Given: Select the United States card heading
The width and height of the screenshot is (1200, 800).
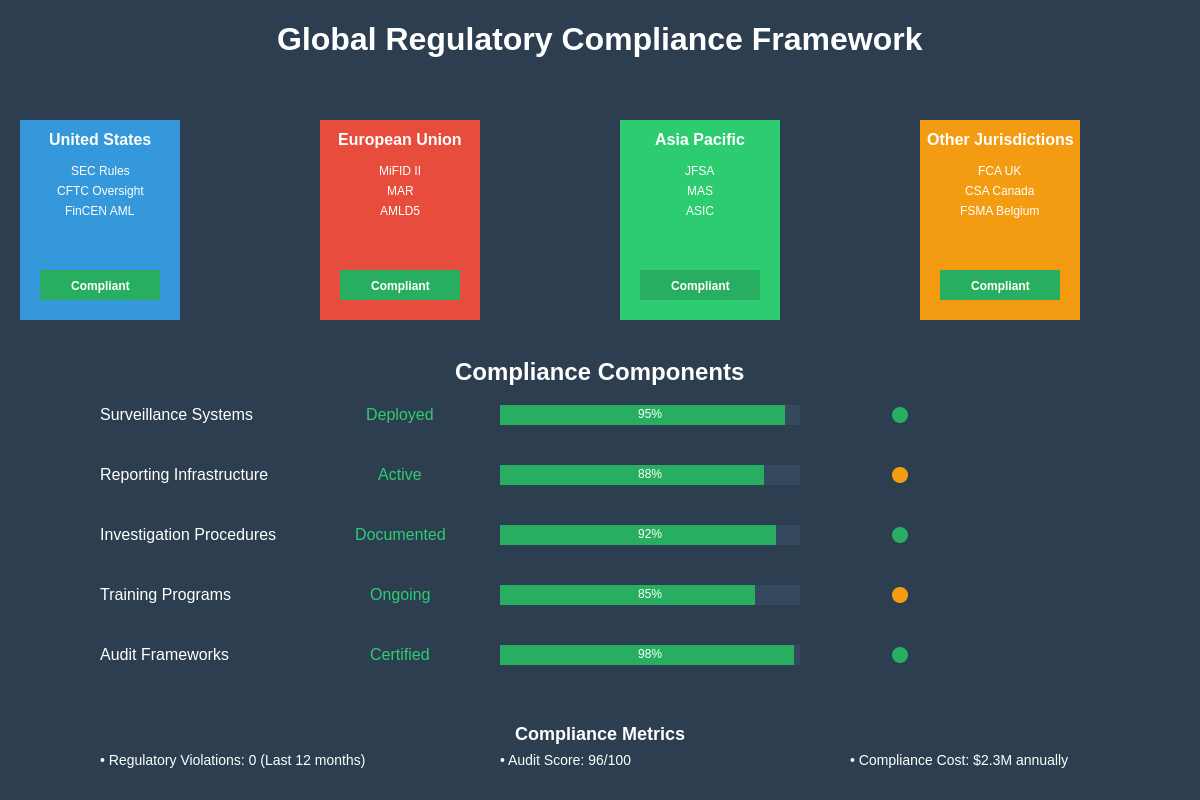Looking at the screenshot, I should tap(100, 140).
